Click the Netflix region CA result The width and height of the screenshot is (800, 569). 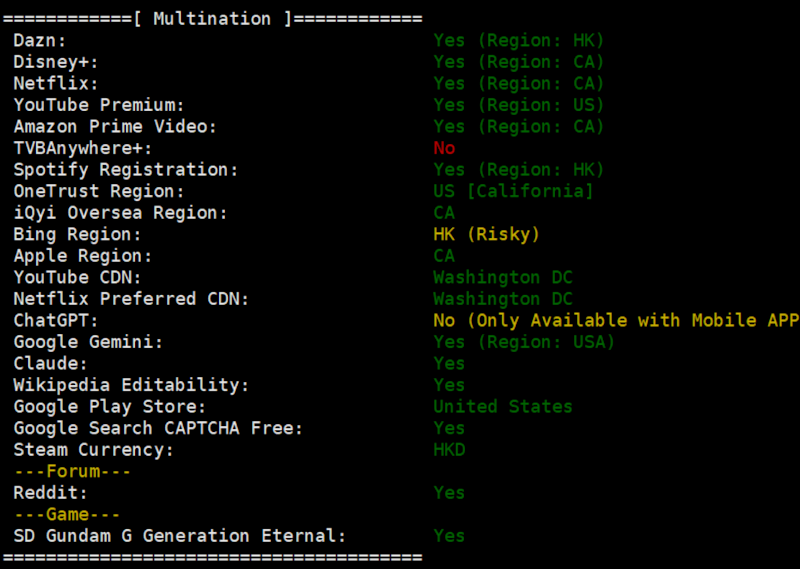[518, 83]
